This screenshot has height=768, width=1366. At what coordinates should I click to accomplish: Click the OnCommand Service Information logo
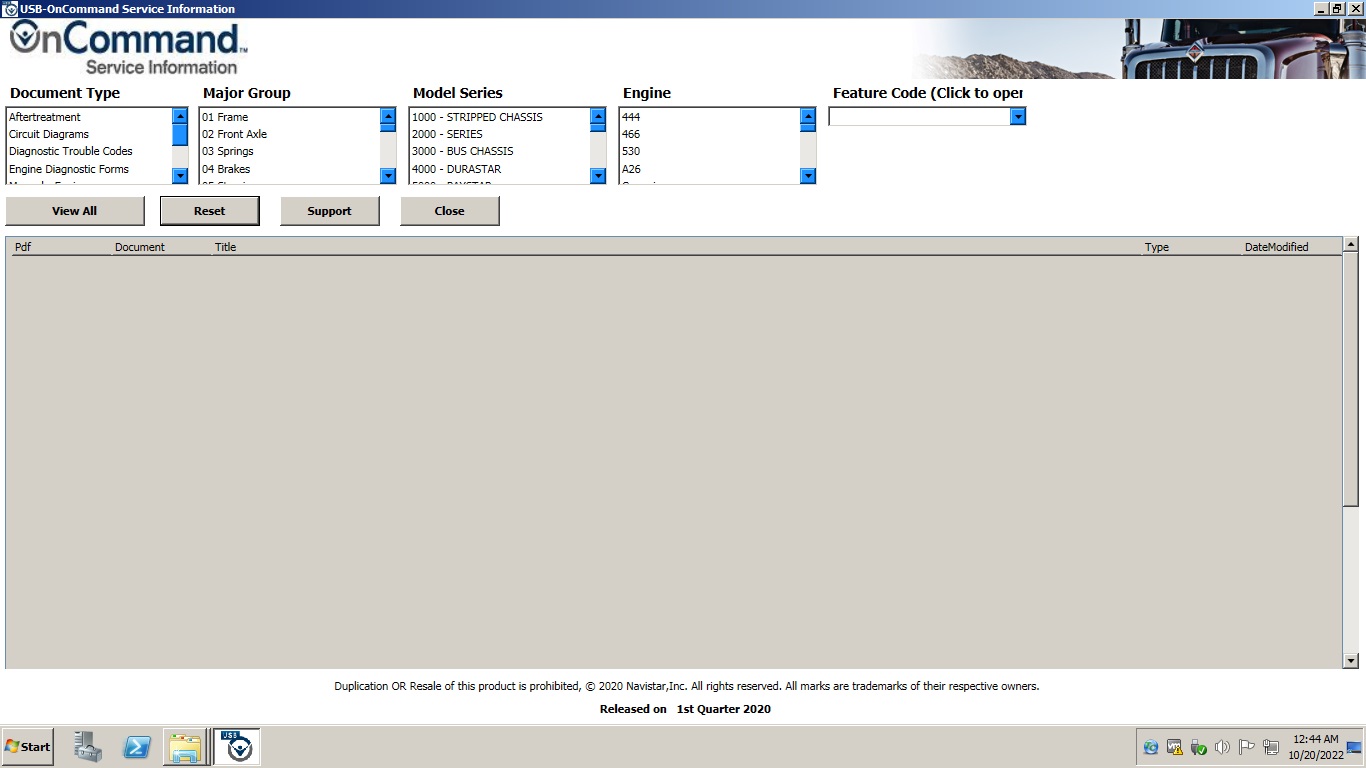click(127, 49)
